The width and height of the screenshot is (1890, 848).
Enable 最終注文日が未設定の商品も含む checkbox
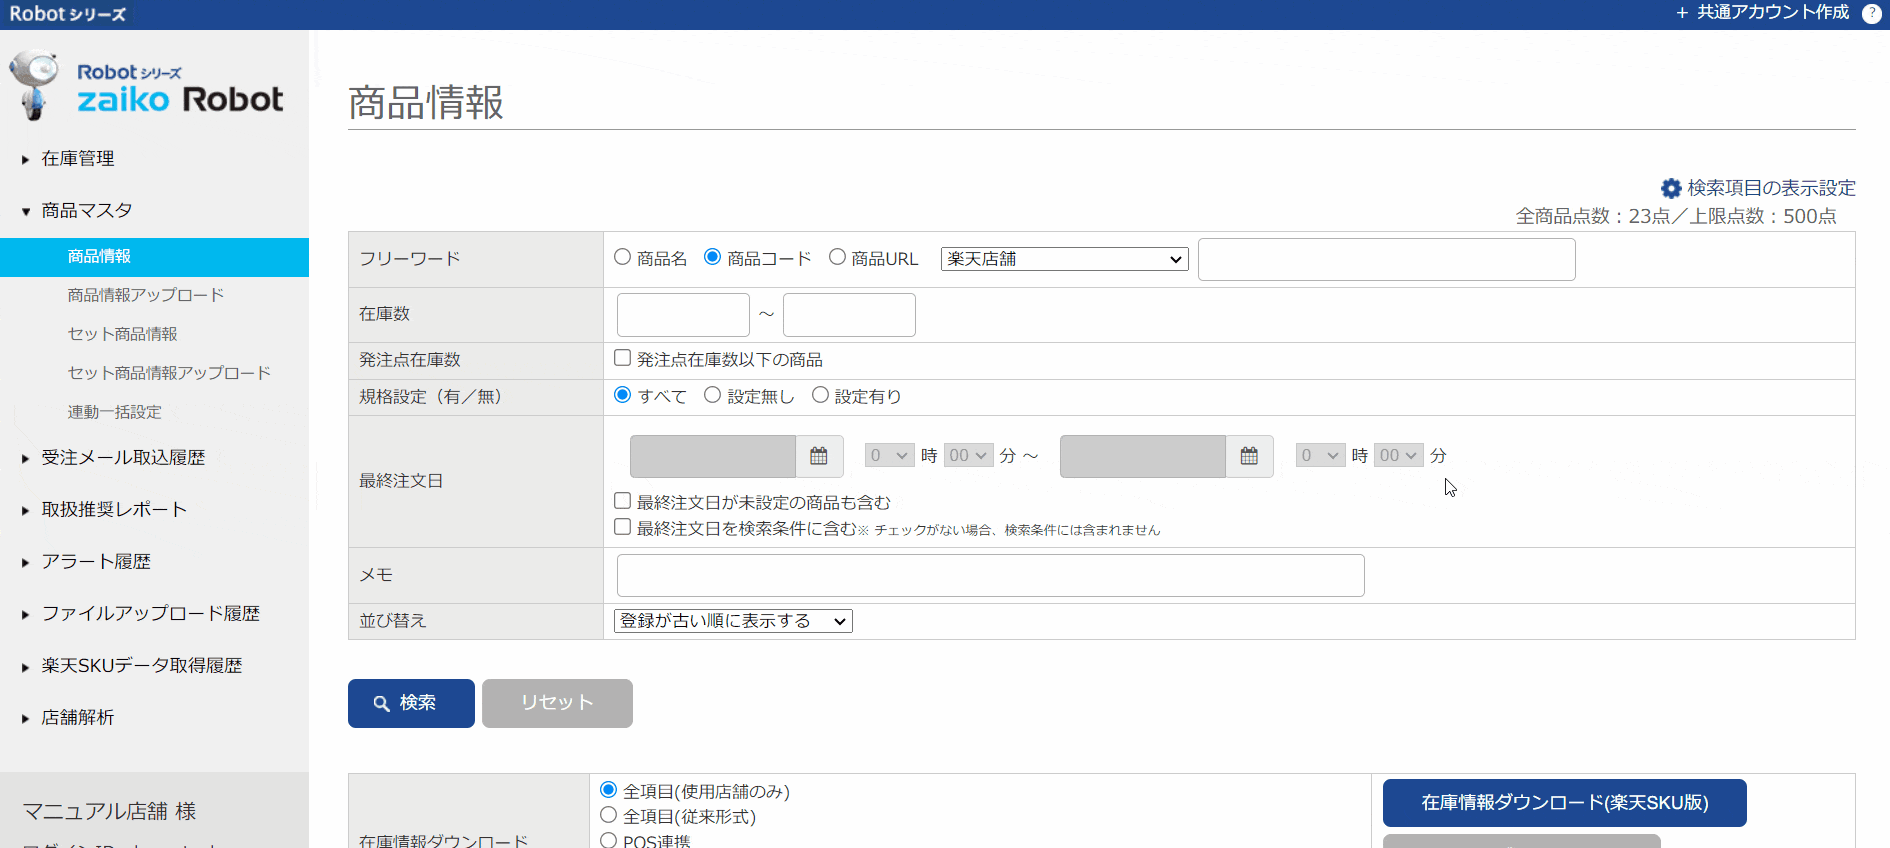pyautogui.click(x=623, y=501)
